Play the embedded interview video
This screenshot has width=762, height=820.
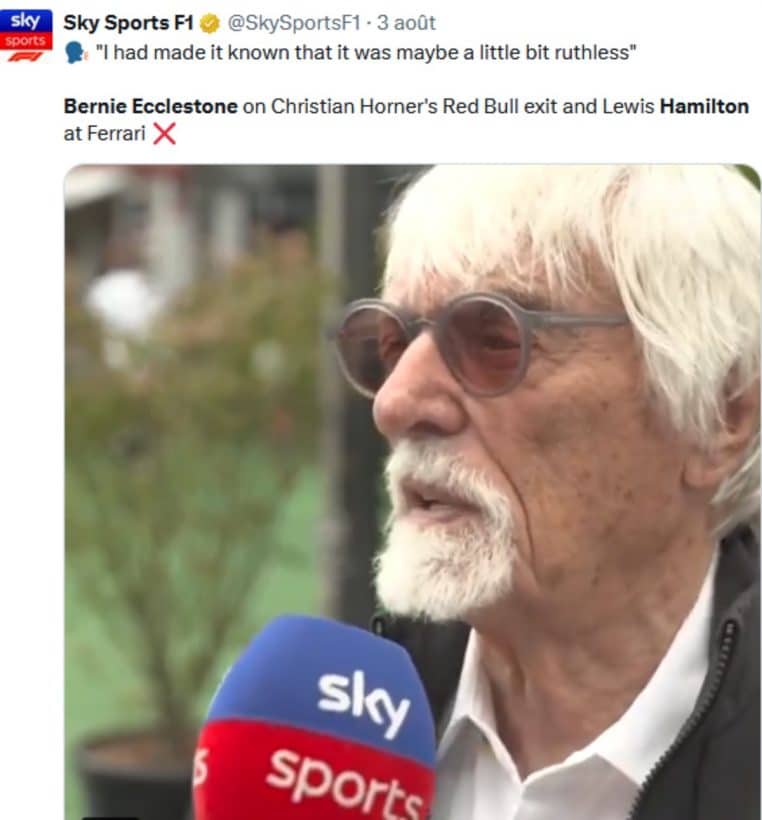point(413,492)
